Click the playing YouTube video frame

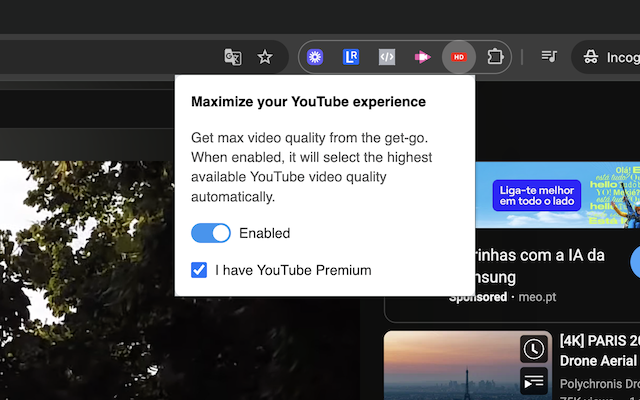180,280
